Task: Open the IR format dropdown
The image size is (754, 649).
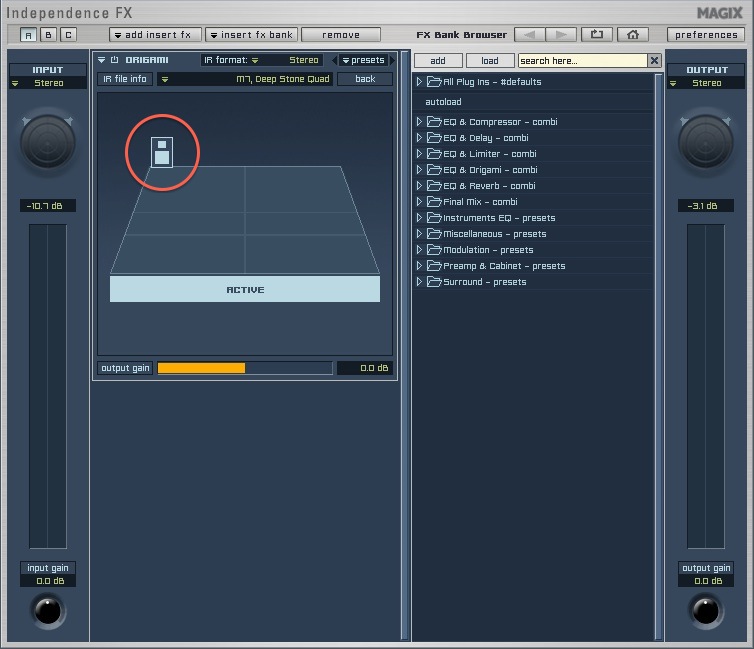Action: (261, 60)
